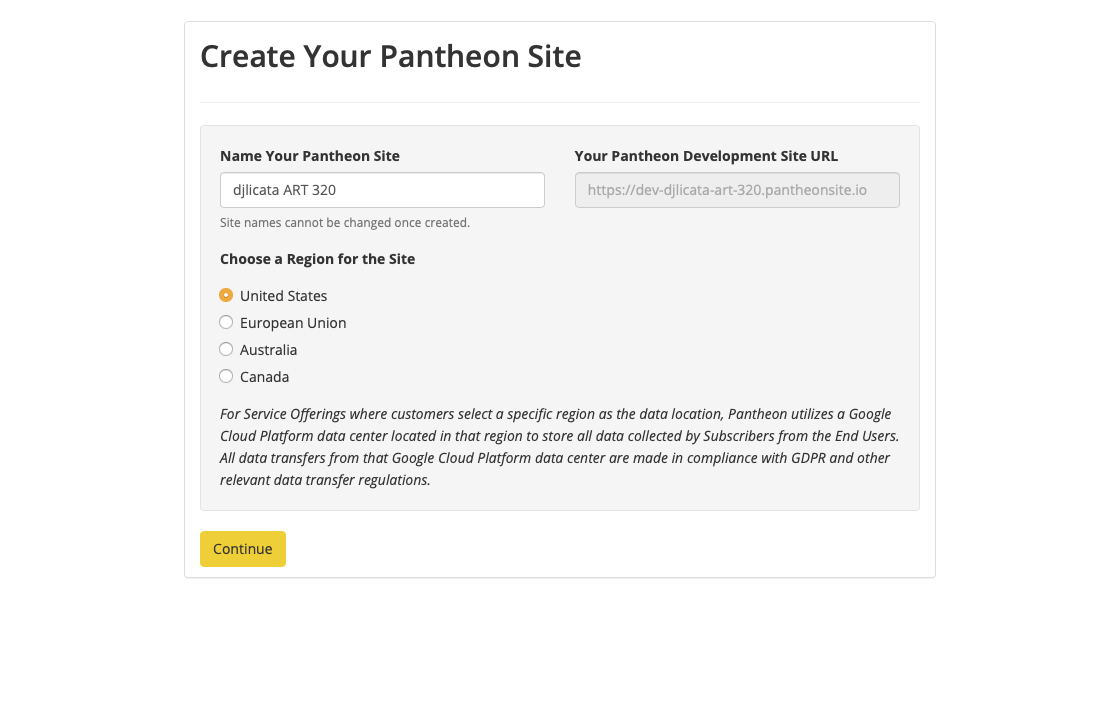Click the Create Your Pantheon Site heading
Screen dimensions: 1115x701
click(390, 56)
